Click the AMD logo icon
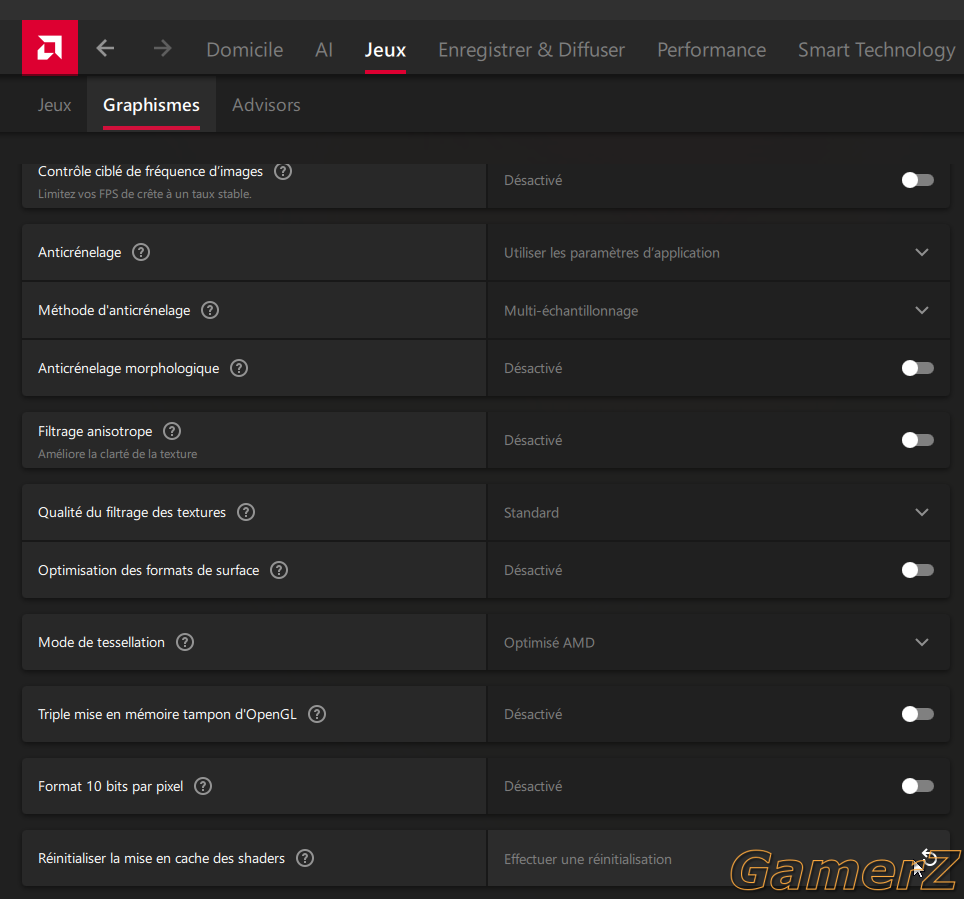The height and width of the screenshot is (899, 964). (x=50, y=47)
